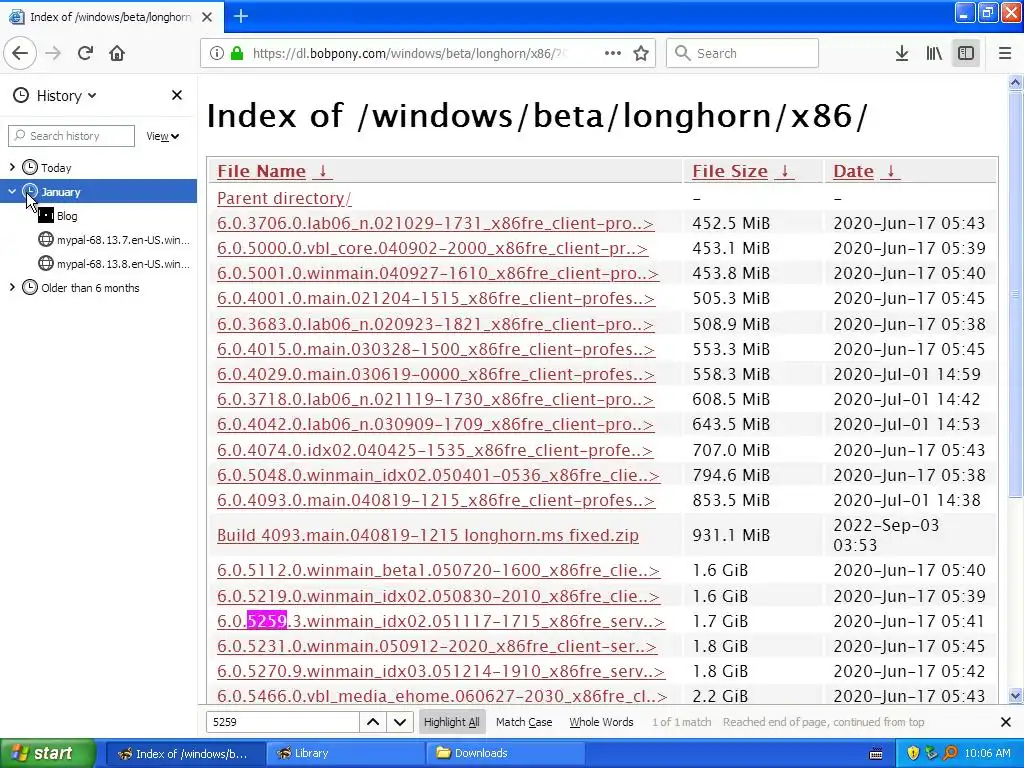The height and width of the screenshot is (768, 1024).
Task: Click the Date column down arrow
Action: [x=891, y=171]
